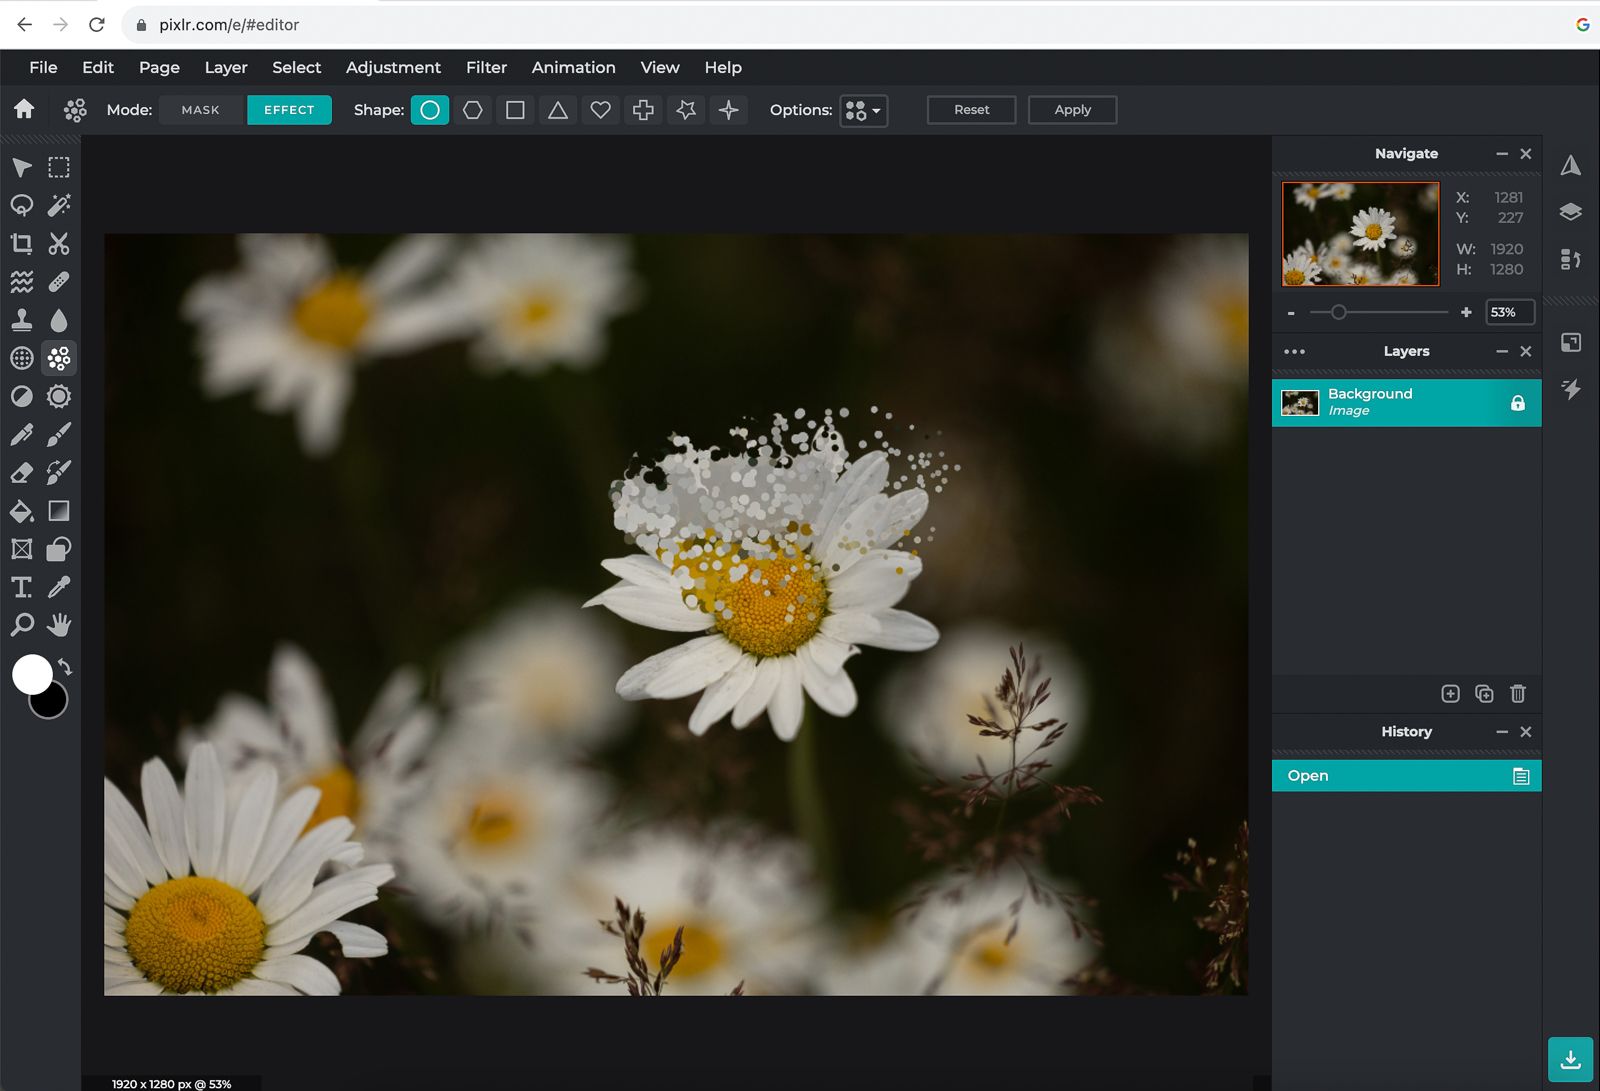Click the Navigate panel image thumbnail
This screenshot has width=1600, height=1091.
pos(1361,234)
